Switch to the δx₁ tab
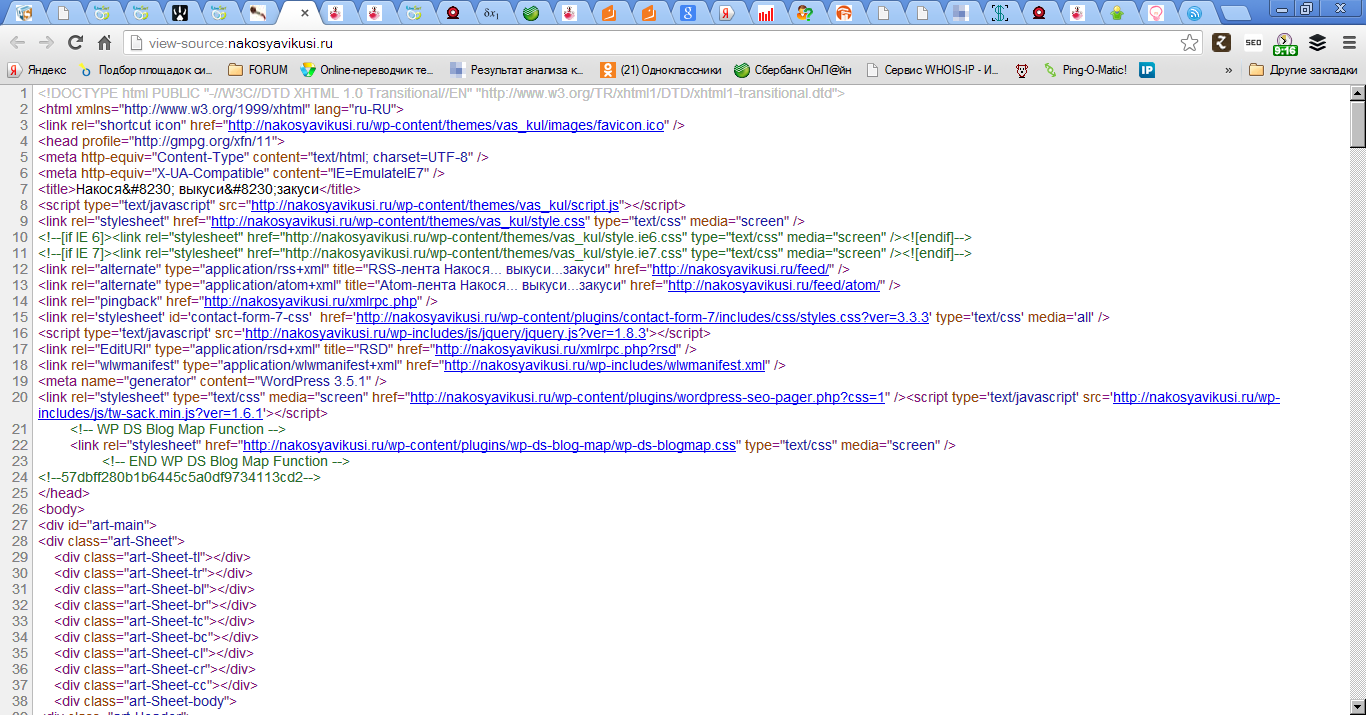Viewport: 1366px width, 715px height. 491,13
